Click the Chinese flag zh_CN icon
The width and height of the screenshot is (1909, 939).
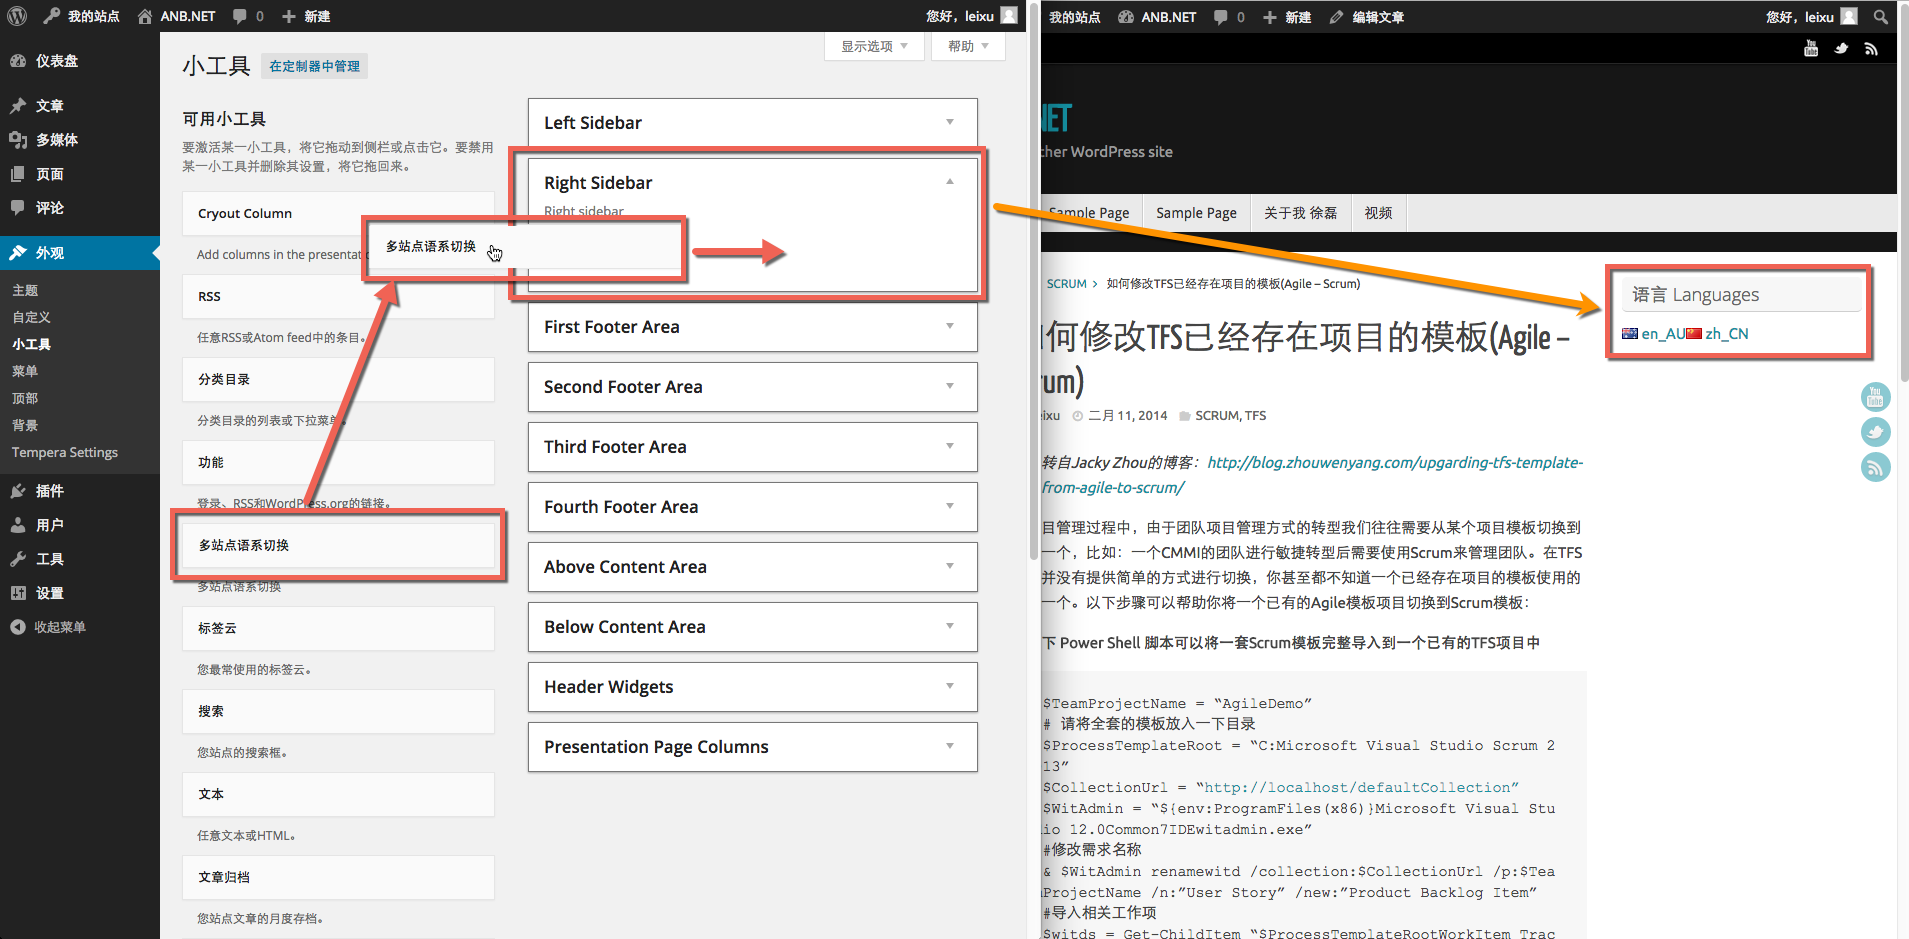tap(1694, 334)
